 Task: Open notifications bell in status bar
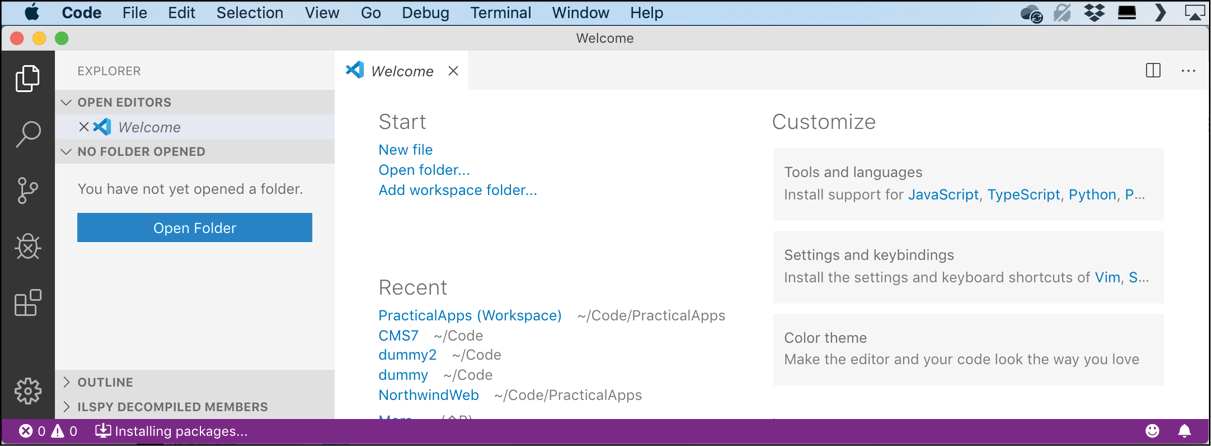click(x=1184, y=431)
